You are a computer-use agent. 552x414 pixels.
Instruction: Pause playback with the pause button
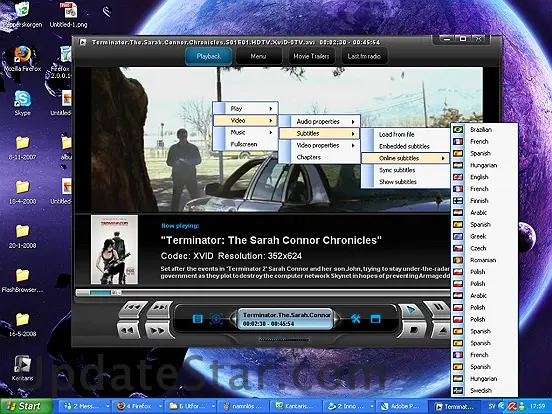[x=438, y=308]
